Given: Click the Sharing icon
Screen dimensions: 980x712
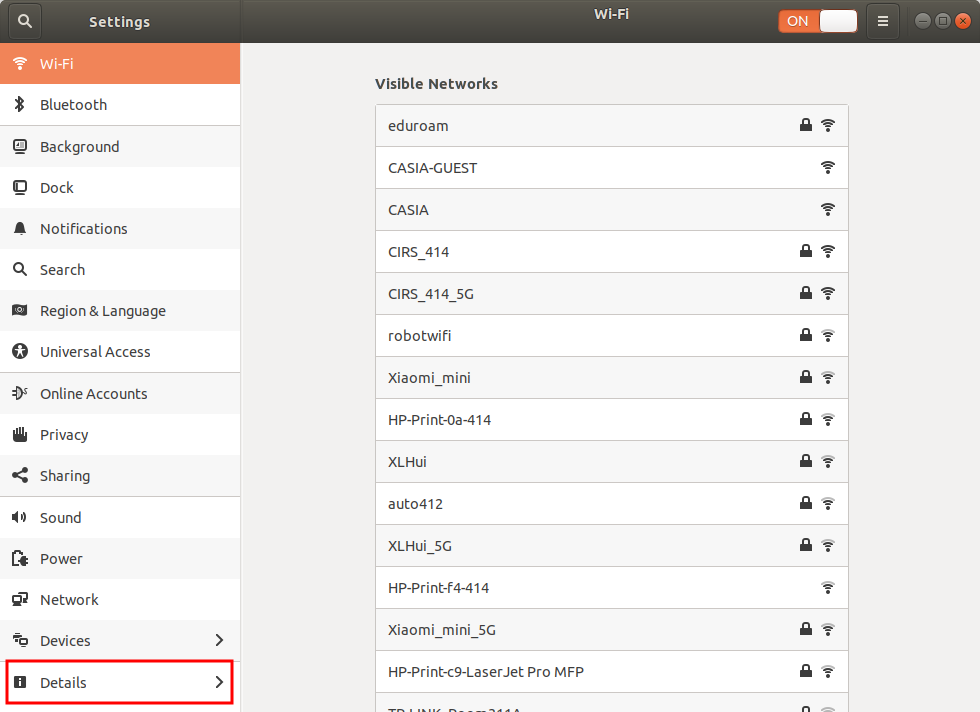Looking at the screenshot, I should [x=19, y=475].
